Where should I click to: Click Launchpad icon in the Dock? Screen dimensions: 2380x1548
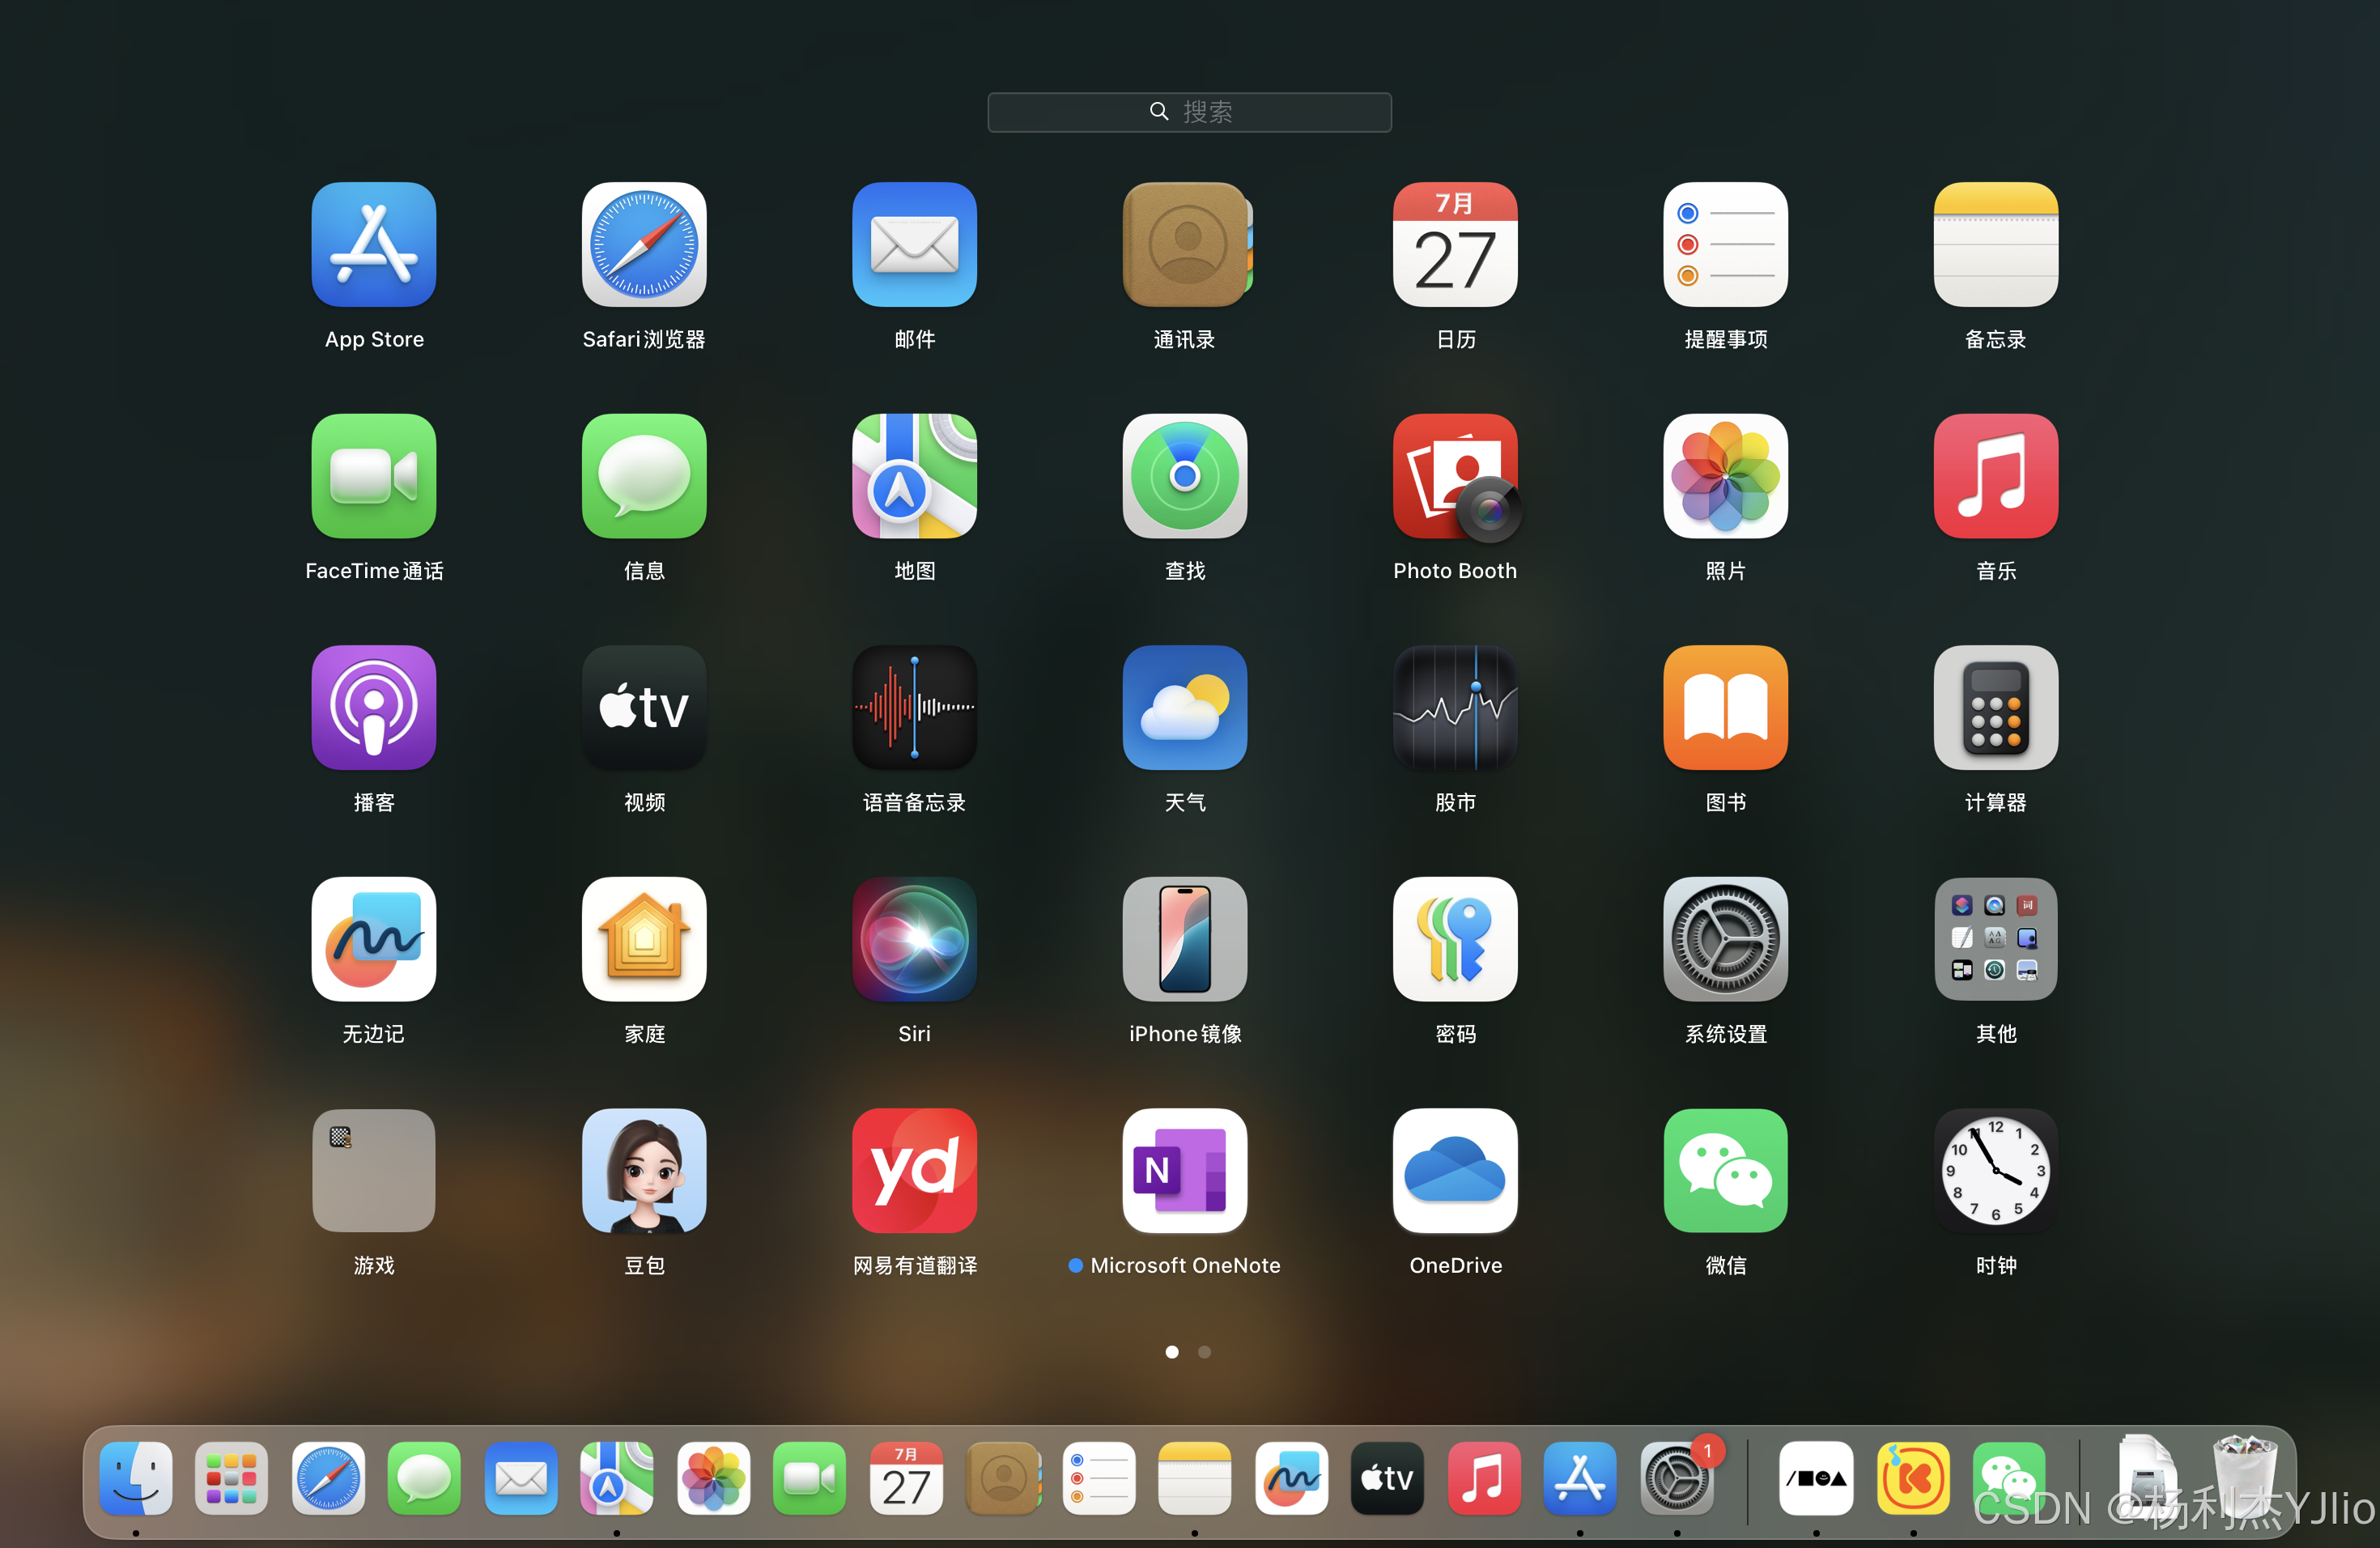point(231,1478)
